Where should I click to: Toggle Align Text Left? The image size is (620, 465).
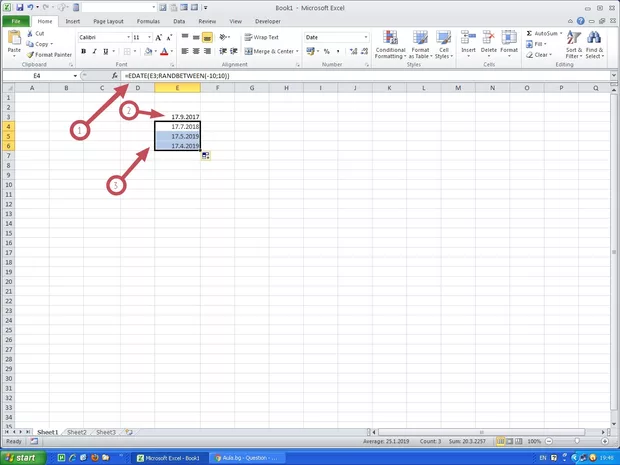[x=185, y=51]
